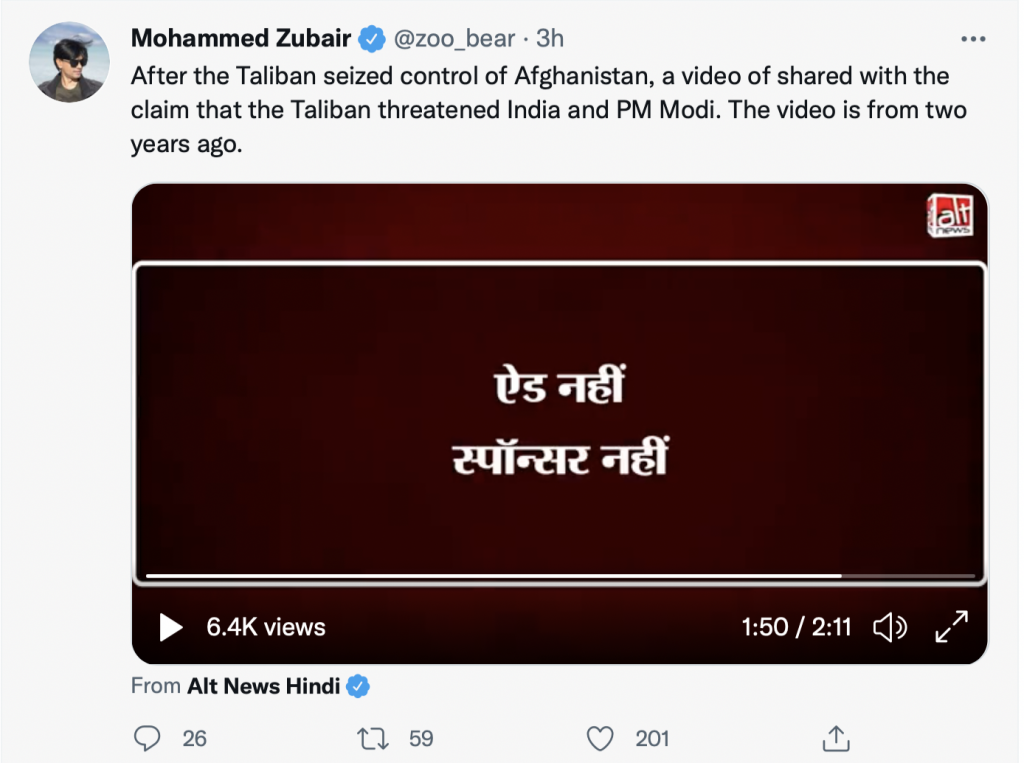Image resolution: width=1024 pixels, height=763 pixels.
Task: Like the tweet with the heart icon
Action: 599,738
